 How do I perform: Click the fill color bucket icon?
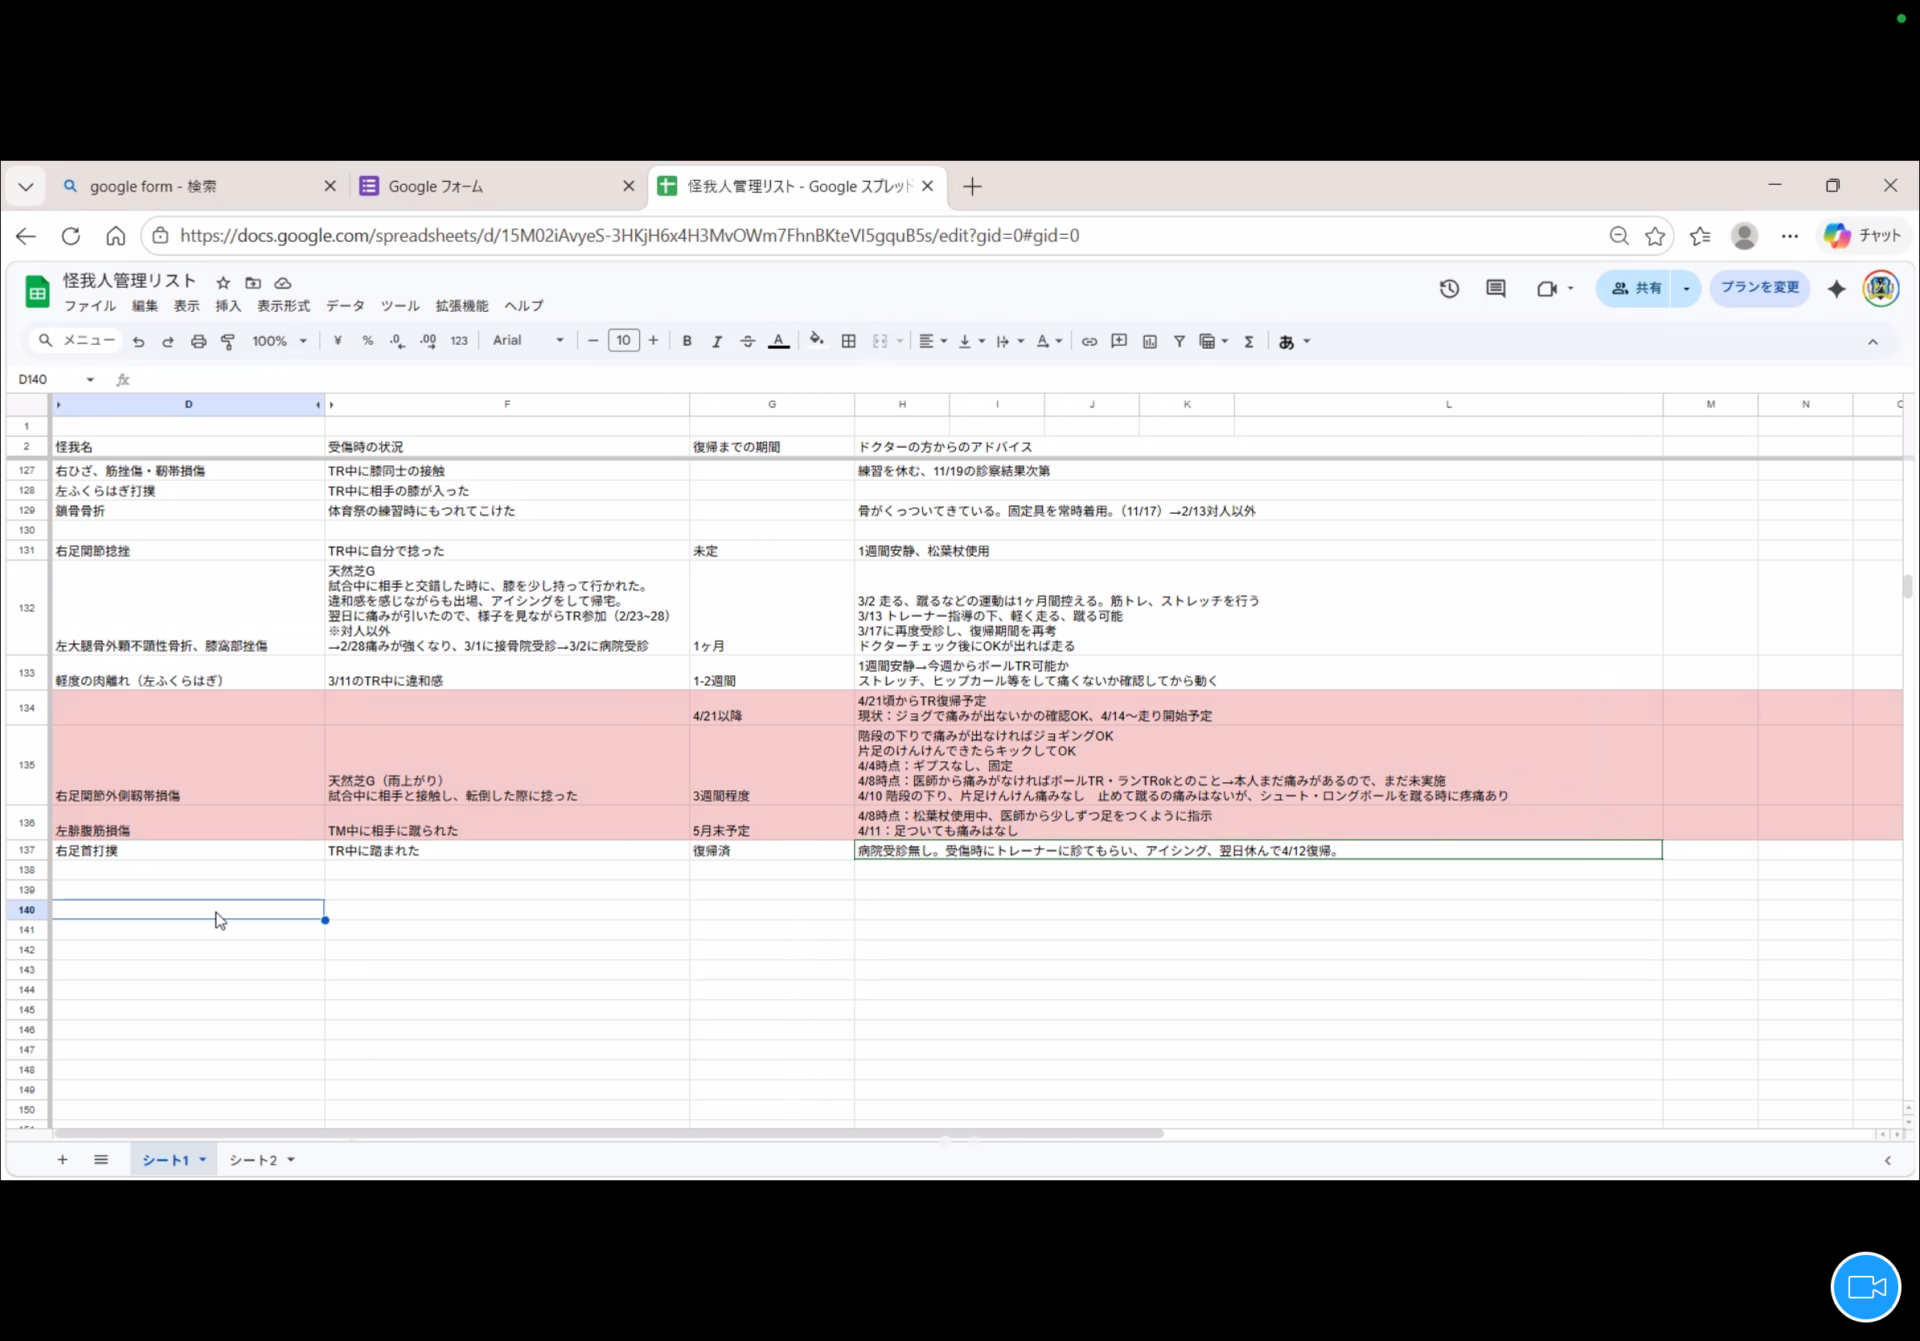(817, 341)
